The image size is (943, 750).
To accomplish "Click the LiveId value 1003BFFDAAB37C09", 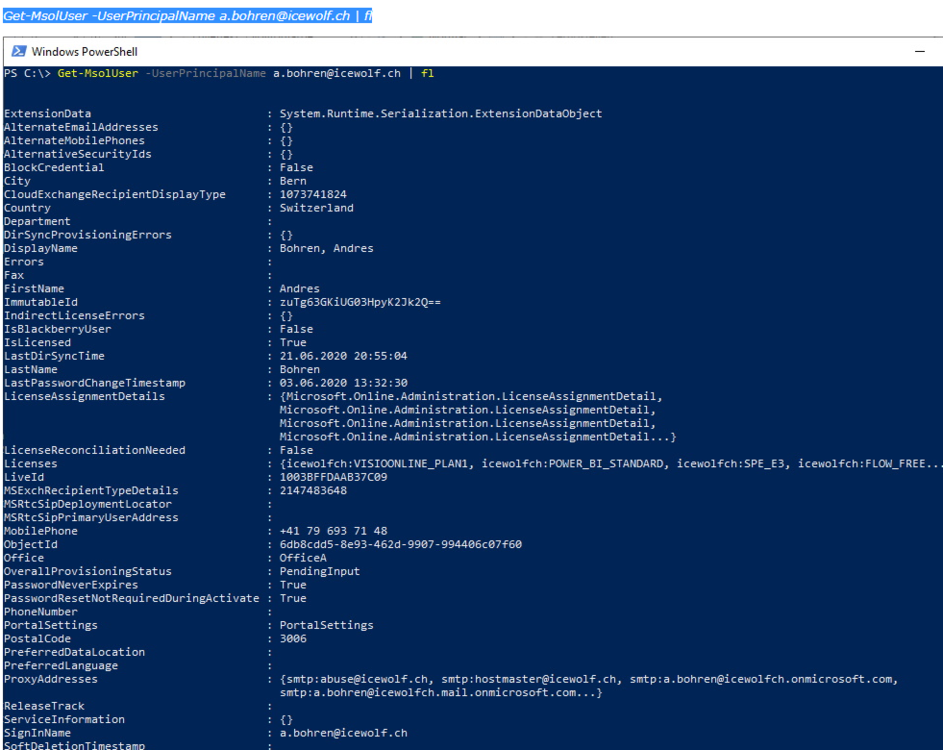I will pos(333,477).
